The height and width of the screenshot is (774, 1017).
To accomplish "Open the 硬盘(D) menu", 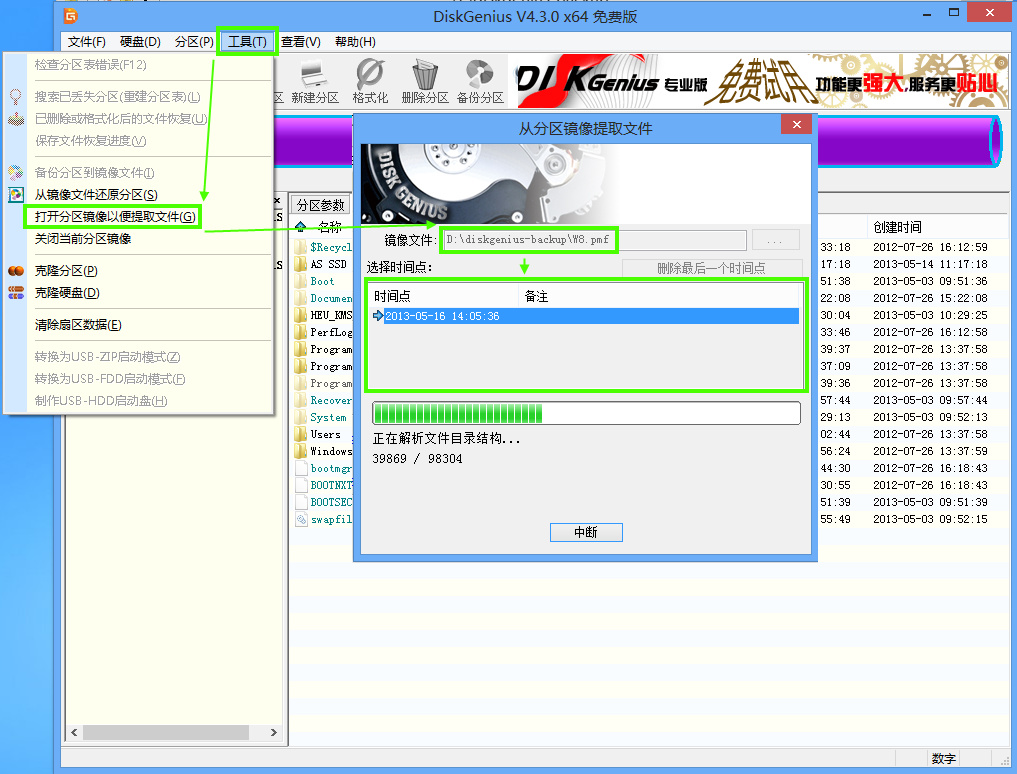I will 140,42.
